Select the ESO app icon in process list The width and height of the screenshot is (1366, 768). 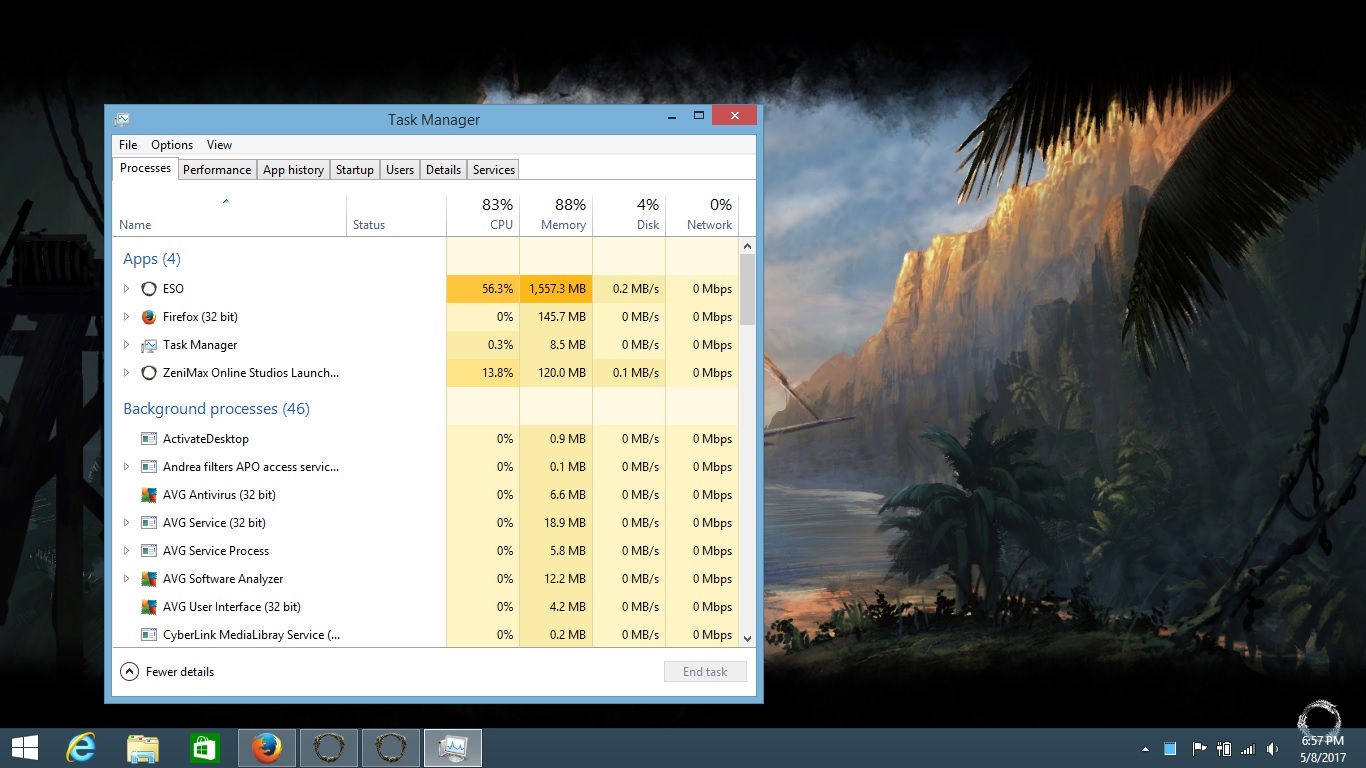tap(148, 288)
